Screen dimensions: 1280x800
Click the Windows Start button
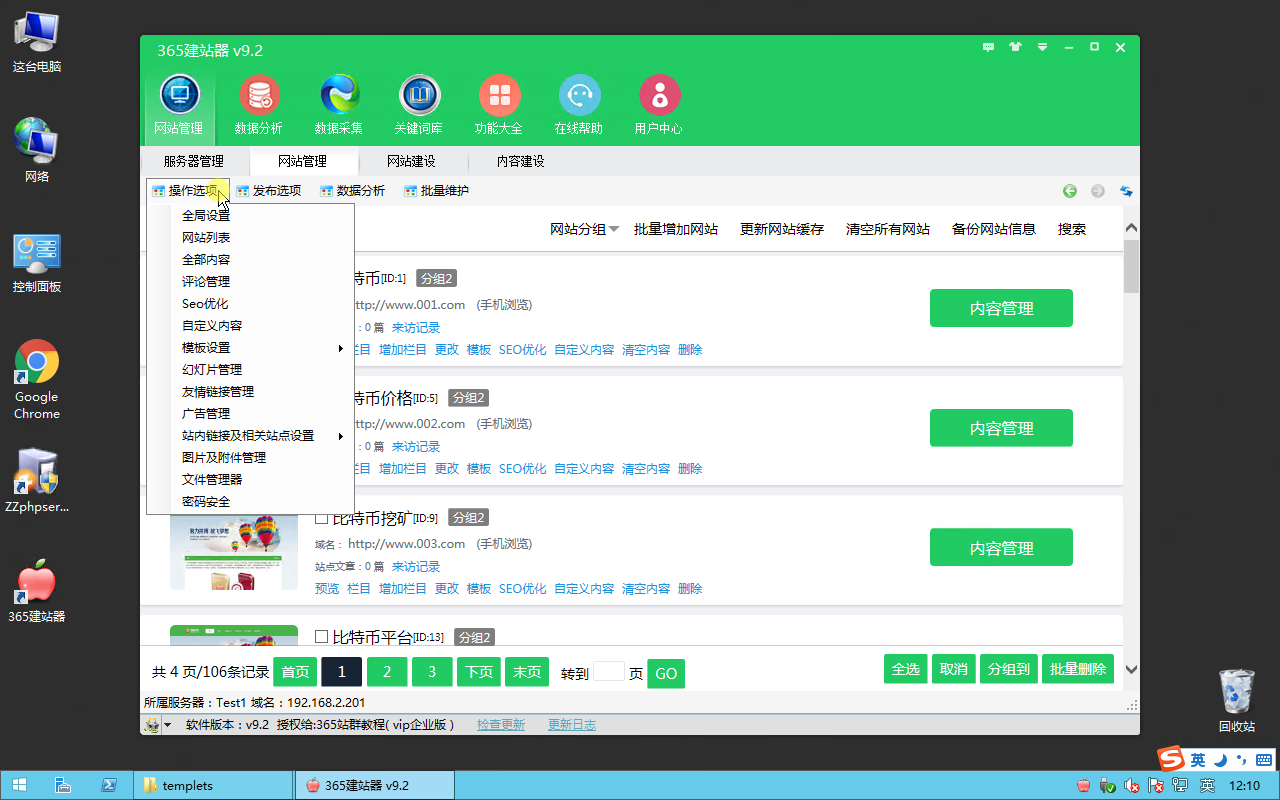pos(19,785)
